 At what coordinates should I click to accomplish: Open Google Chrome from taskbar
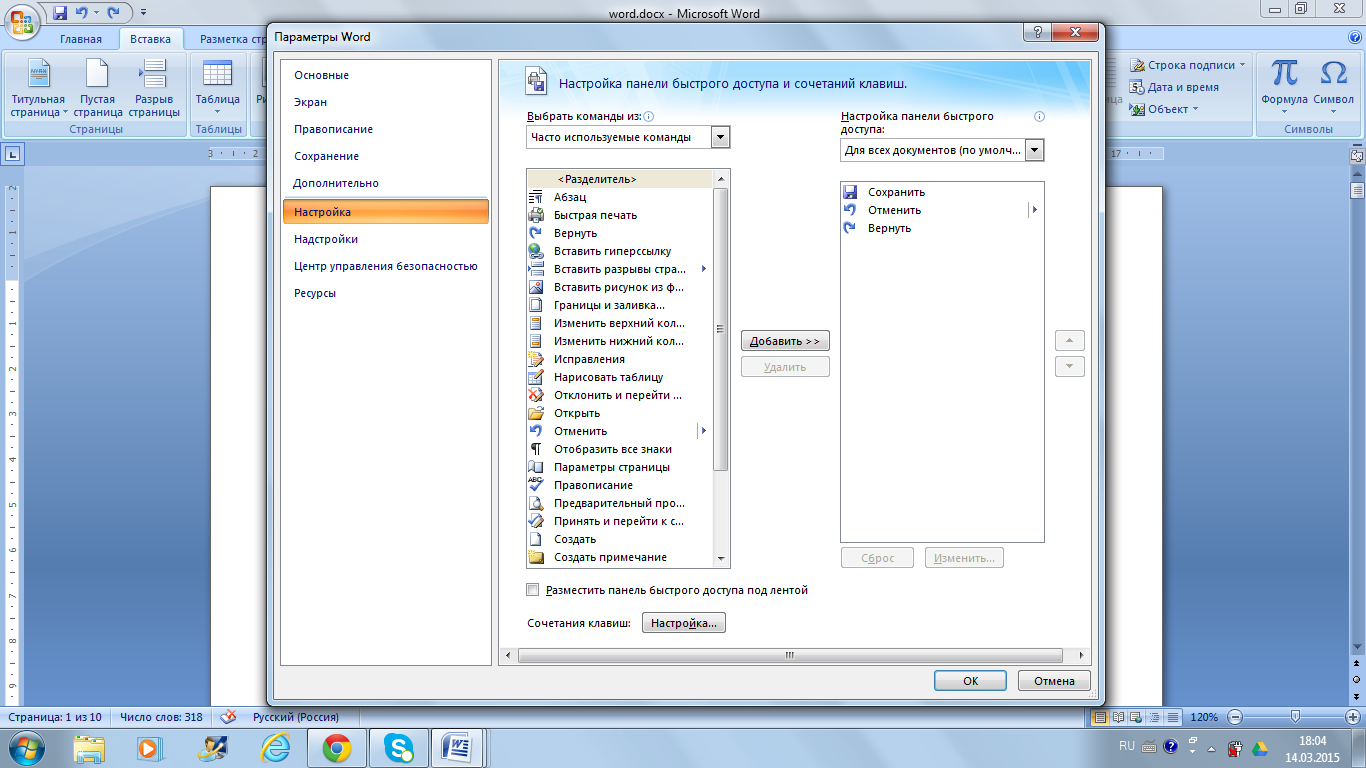point(336,748)
